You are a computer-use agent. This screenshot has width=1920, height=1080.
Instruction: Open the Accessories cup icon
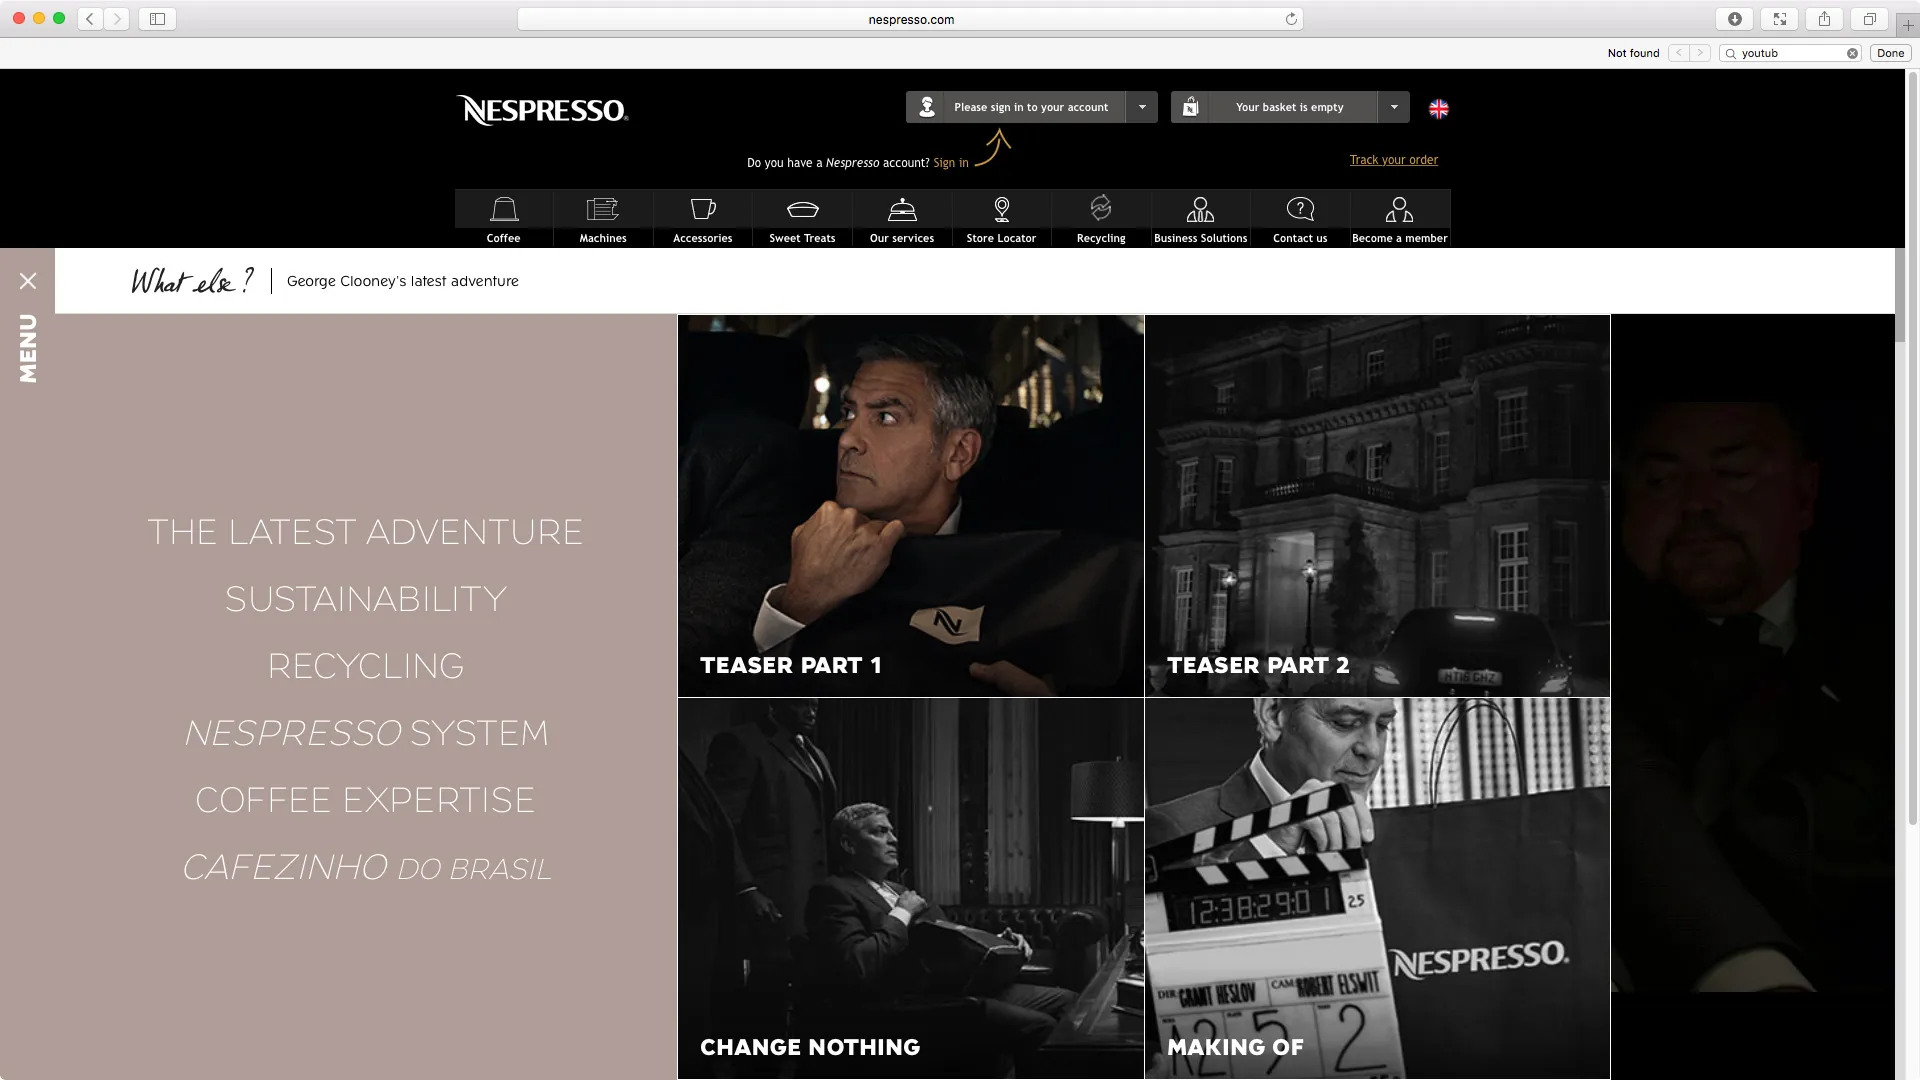(703, 209)
